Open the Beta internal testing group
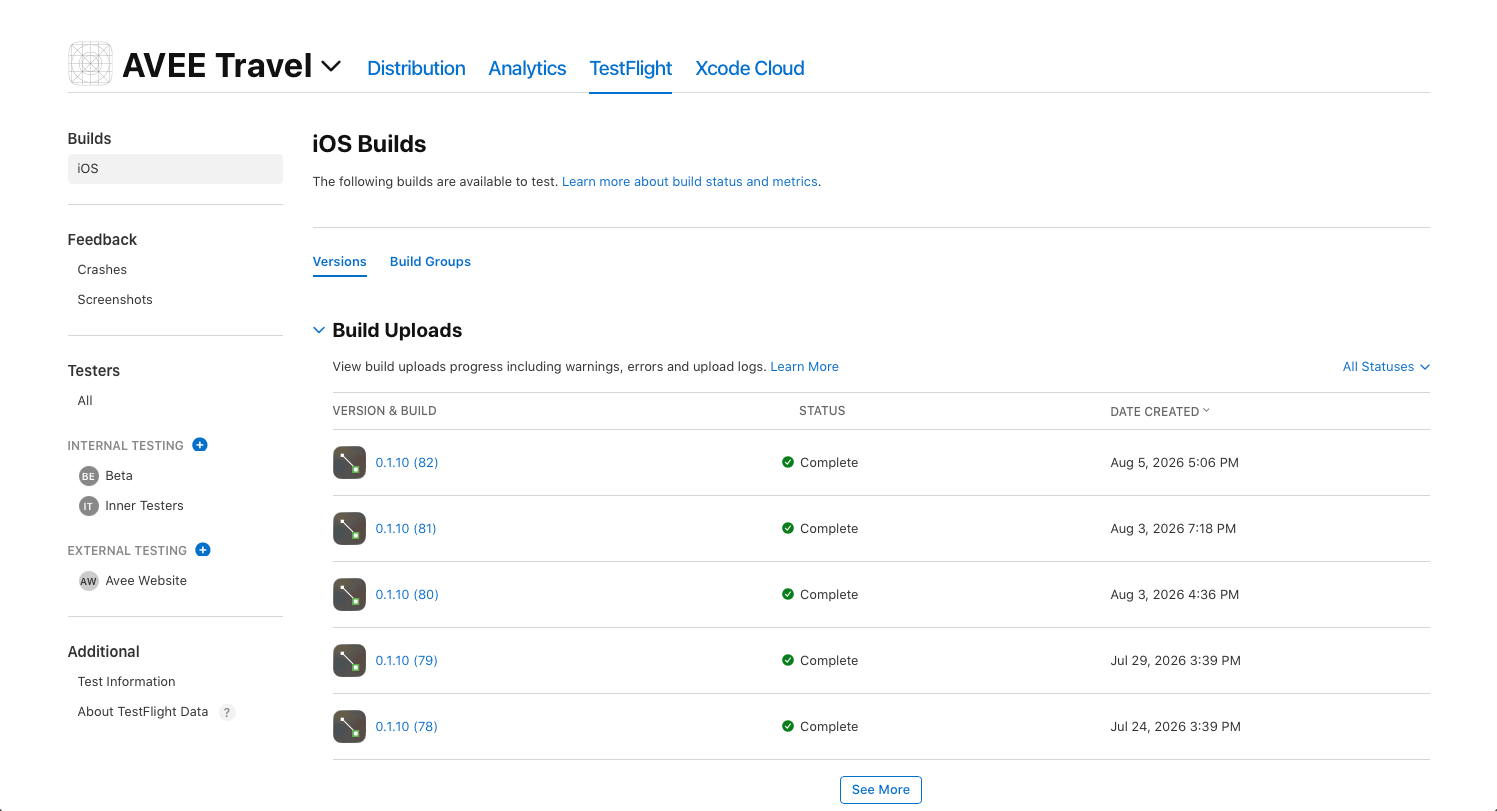The width and height of the screenshot is (1497, 811). coord(119,476)
